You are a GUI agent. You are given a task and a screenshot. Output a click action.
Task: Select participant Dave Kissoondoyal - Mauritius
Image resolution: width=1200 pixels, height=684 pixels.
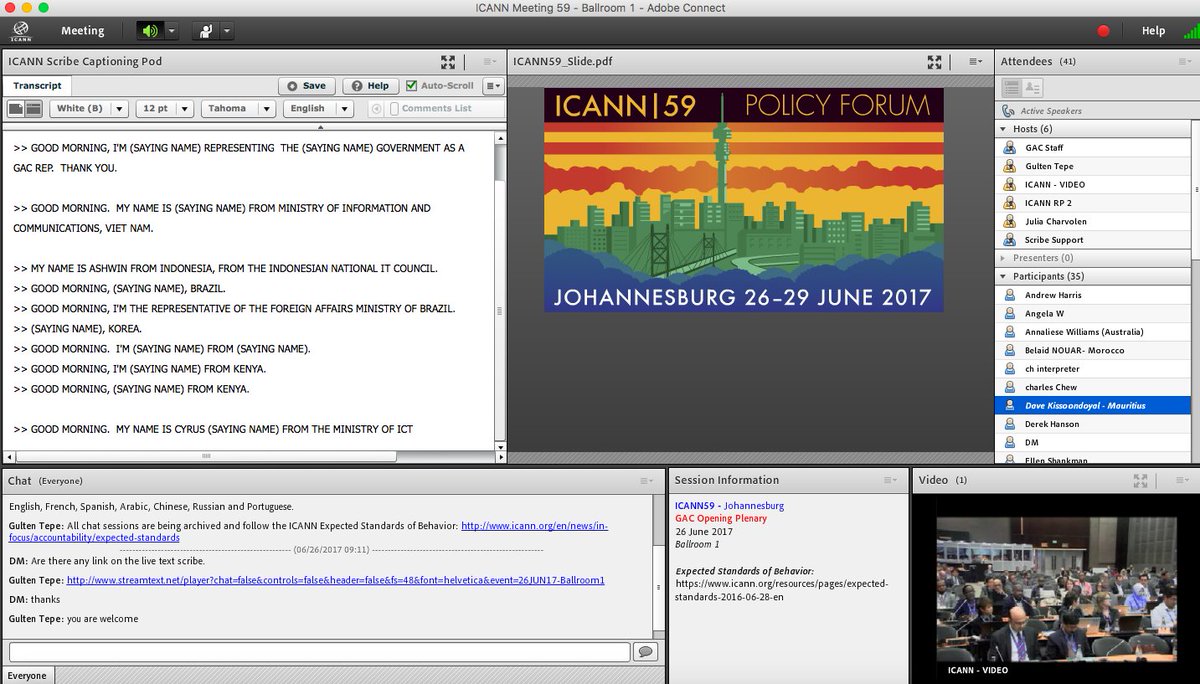[1093, 406]
